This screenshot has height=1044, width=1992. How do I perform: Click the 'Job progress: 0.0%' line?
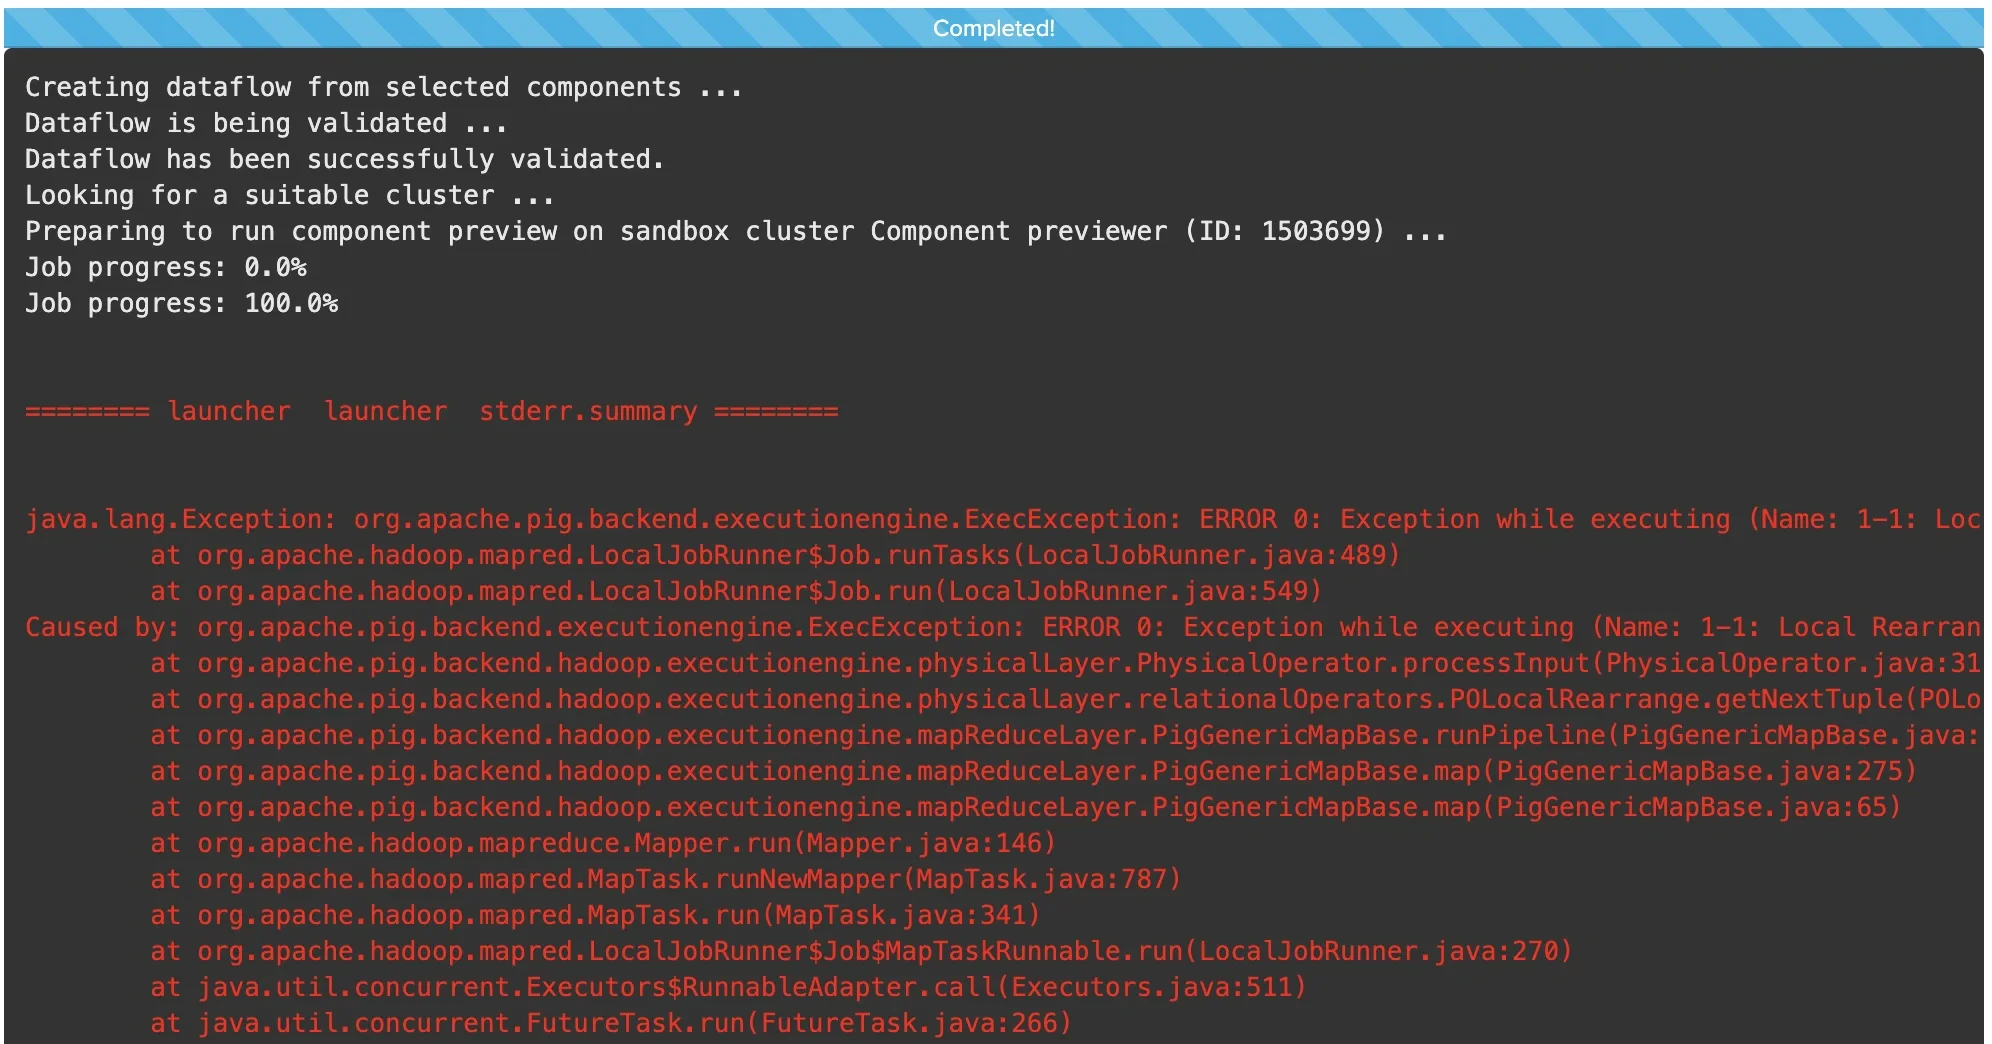click(165, 267)
